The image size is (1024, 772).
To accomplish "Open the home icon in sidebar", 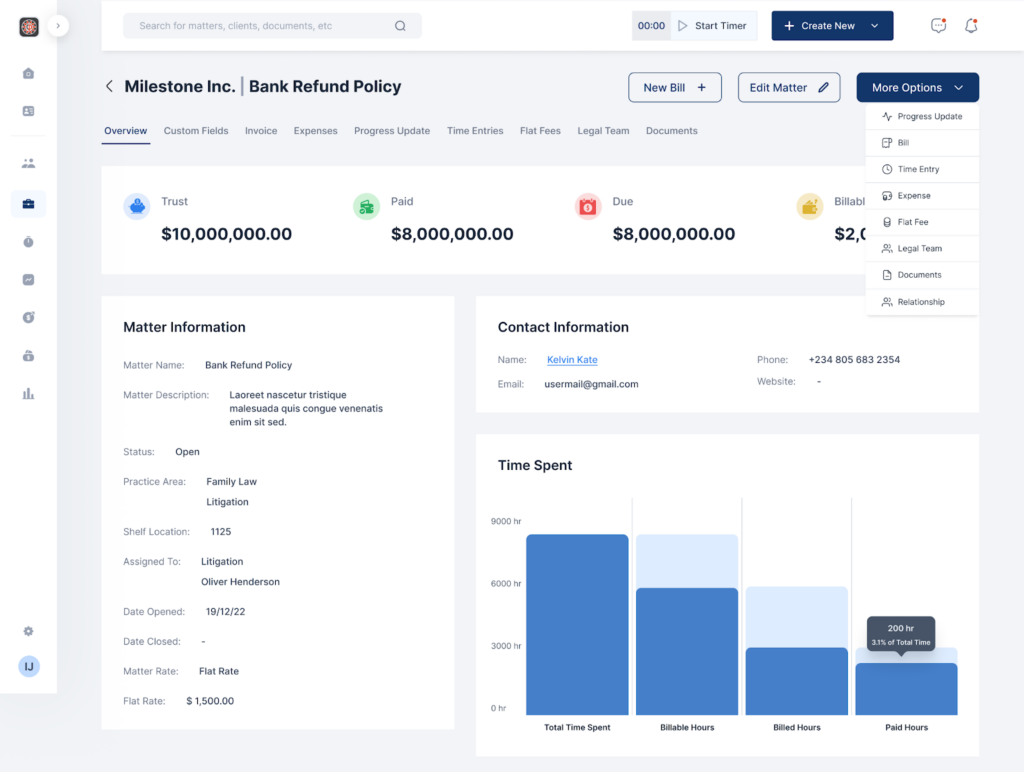I will (28, 73).
